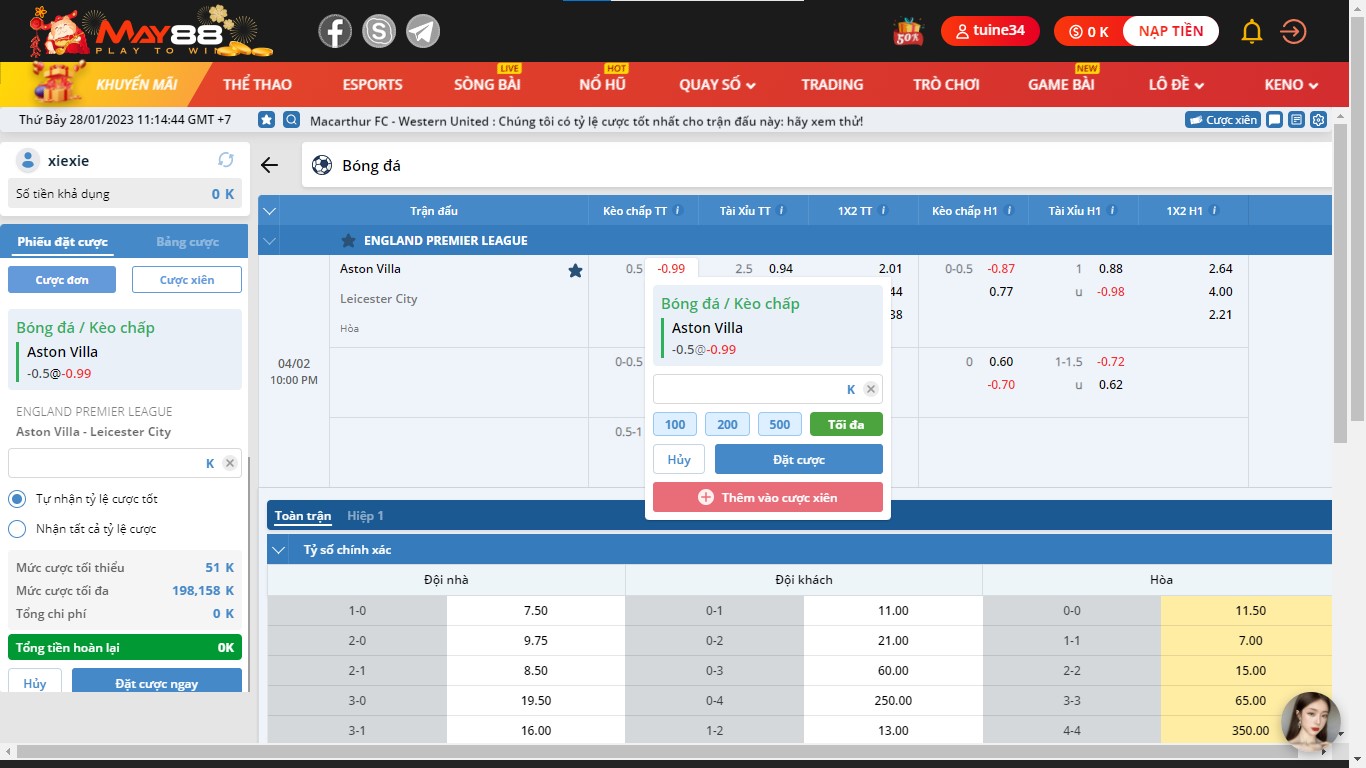
Task: Open the notification bell
Action: coord(1251,32)
